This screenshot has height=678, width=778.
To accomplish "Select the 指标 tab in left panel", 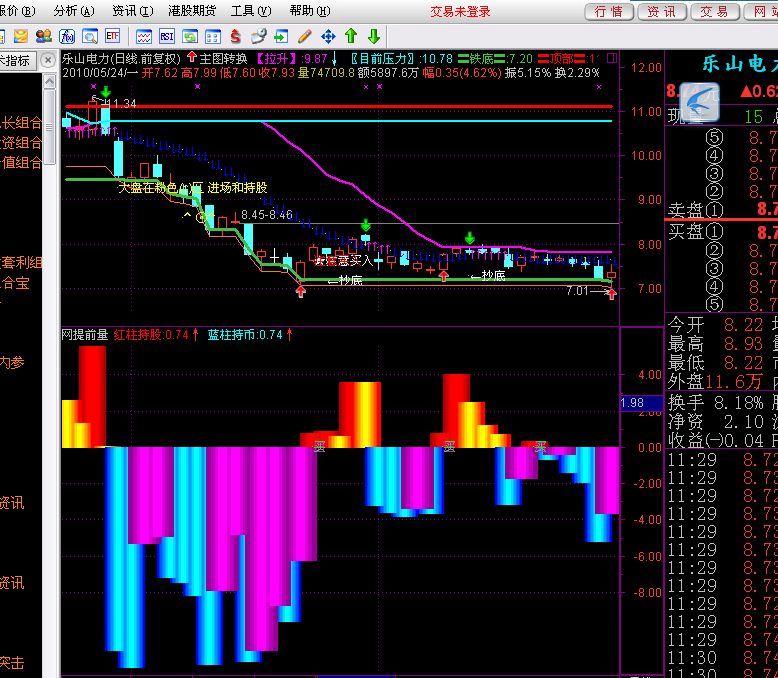I will click(17, 61).
